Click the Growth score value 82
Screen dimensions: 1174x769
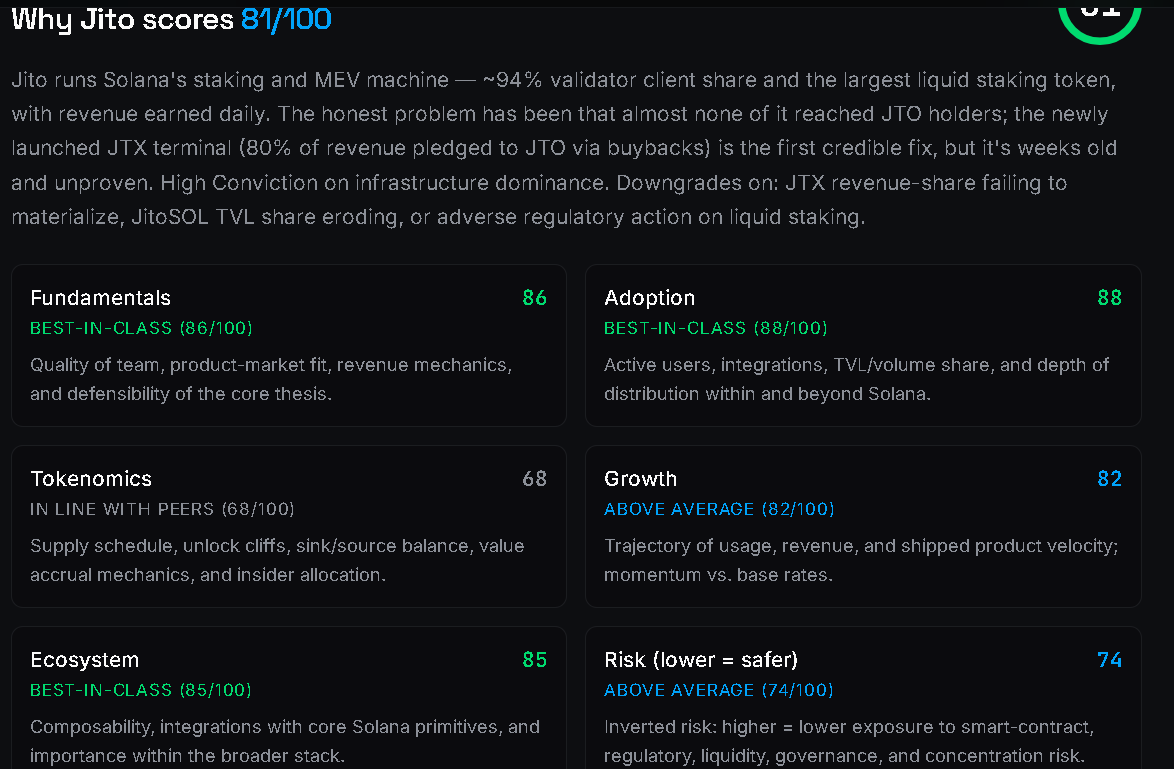pos(1110,479)
